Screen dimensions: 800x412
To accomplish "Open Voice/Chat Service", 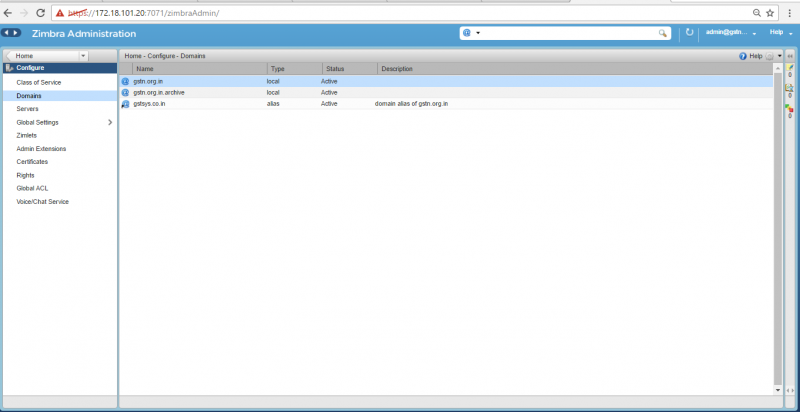I will [x=42, y=202].
